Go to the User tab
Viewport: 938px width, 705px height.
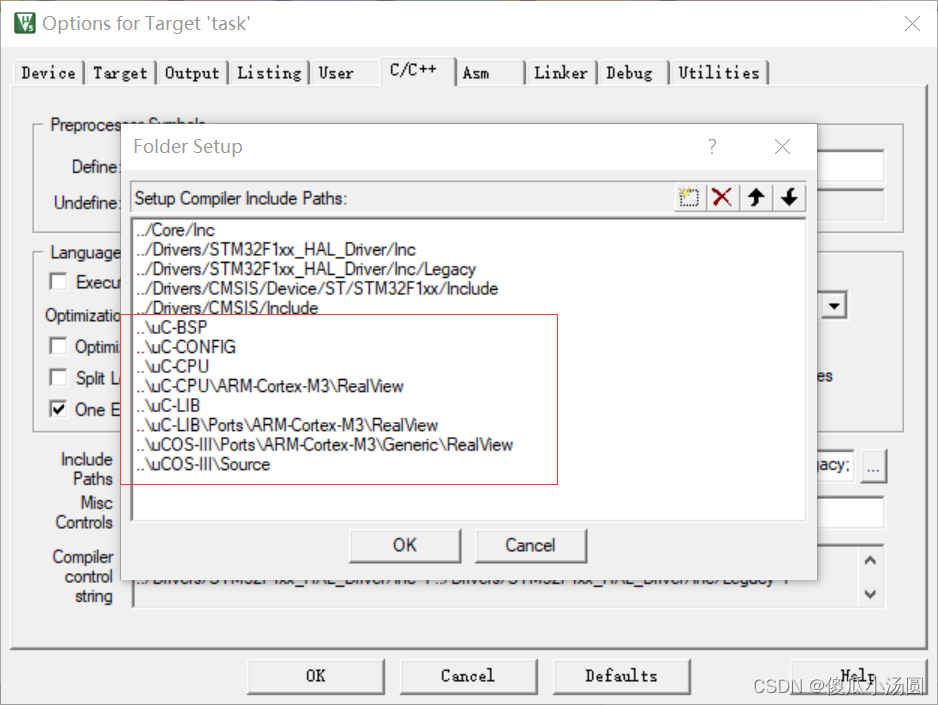click(x=336, y=73)
